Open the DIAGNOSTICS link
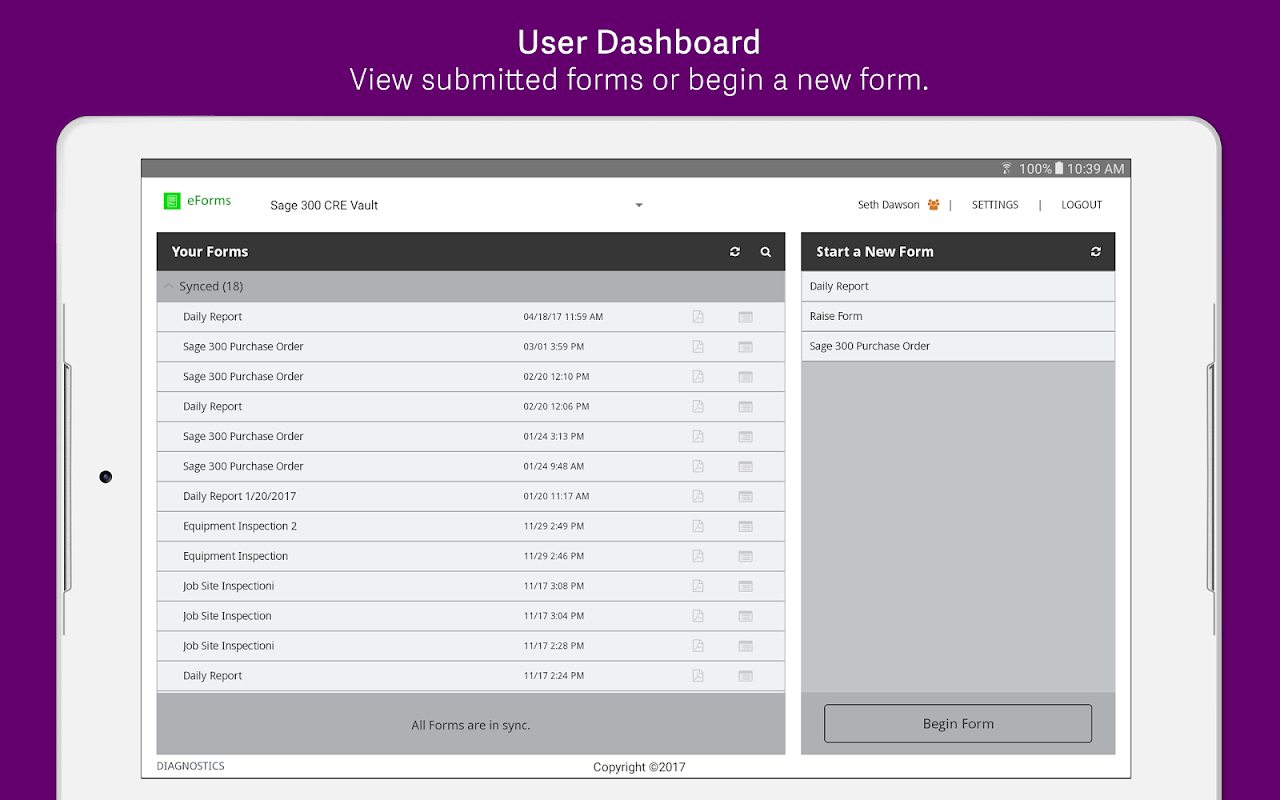 (190, 766)
